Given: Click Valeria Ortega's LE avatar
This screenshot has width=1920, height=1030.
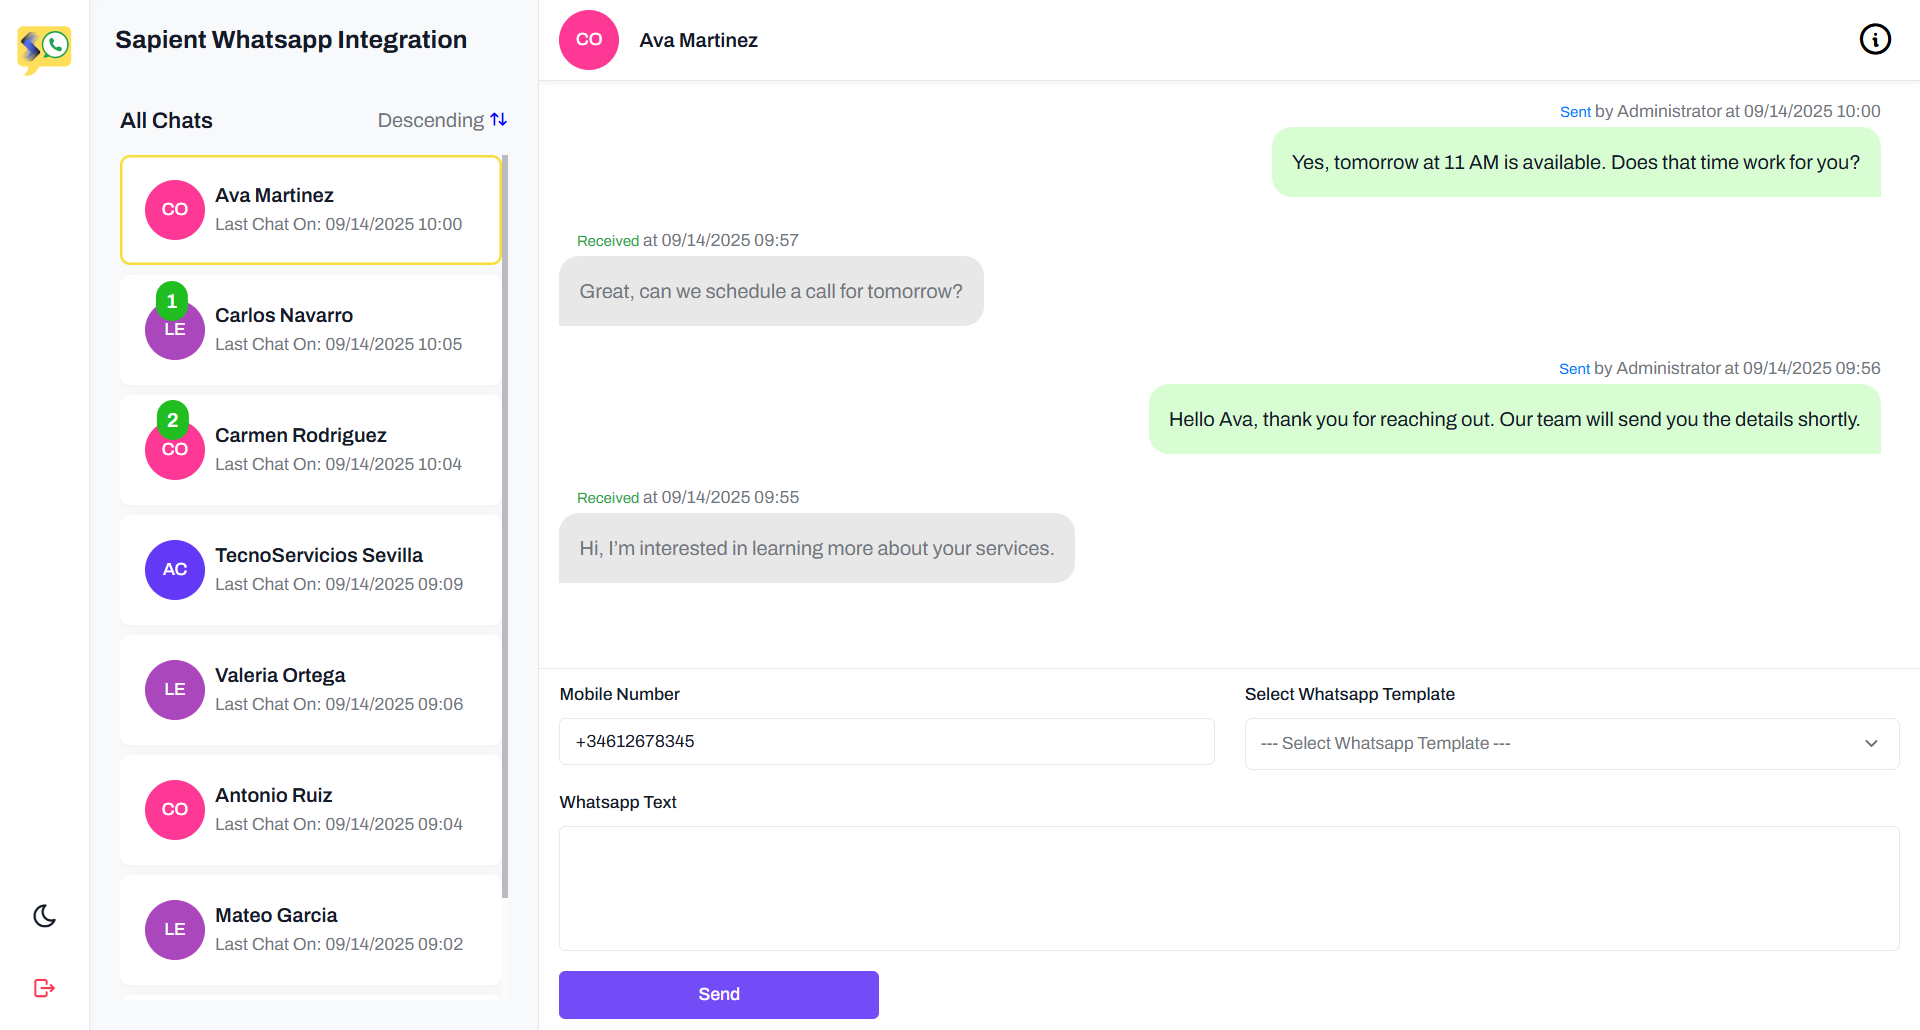Looking at the screenshot, I should pos(175,690).
